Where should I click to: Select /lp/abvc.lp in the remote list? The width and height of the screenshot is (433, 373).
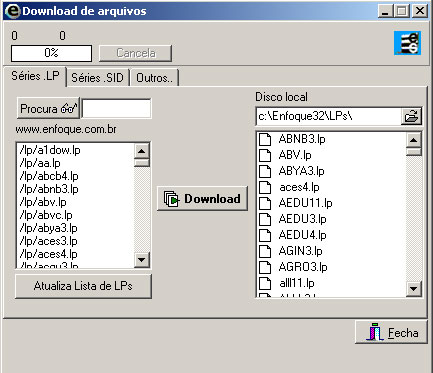(x=46, y=215)
